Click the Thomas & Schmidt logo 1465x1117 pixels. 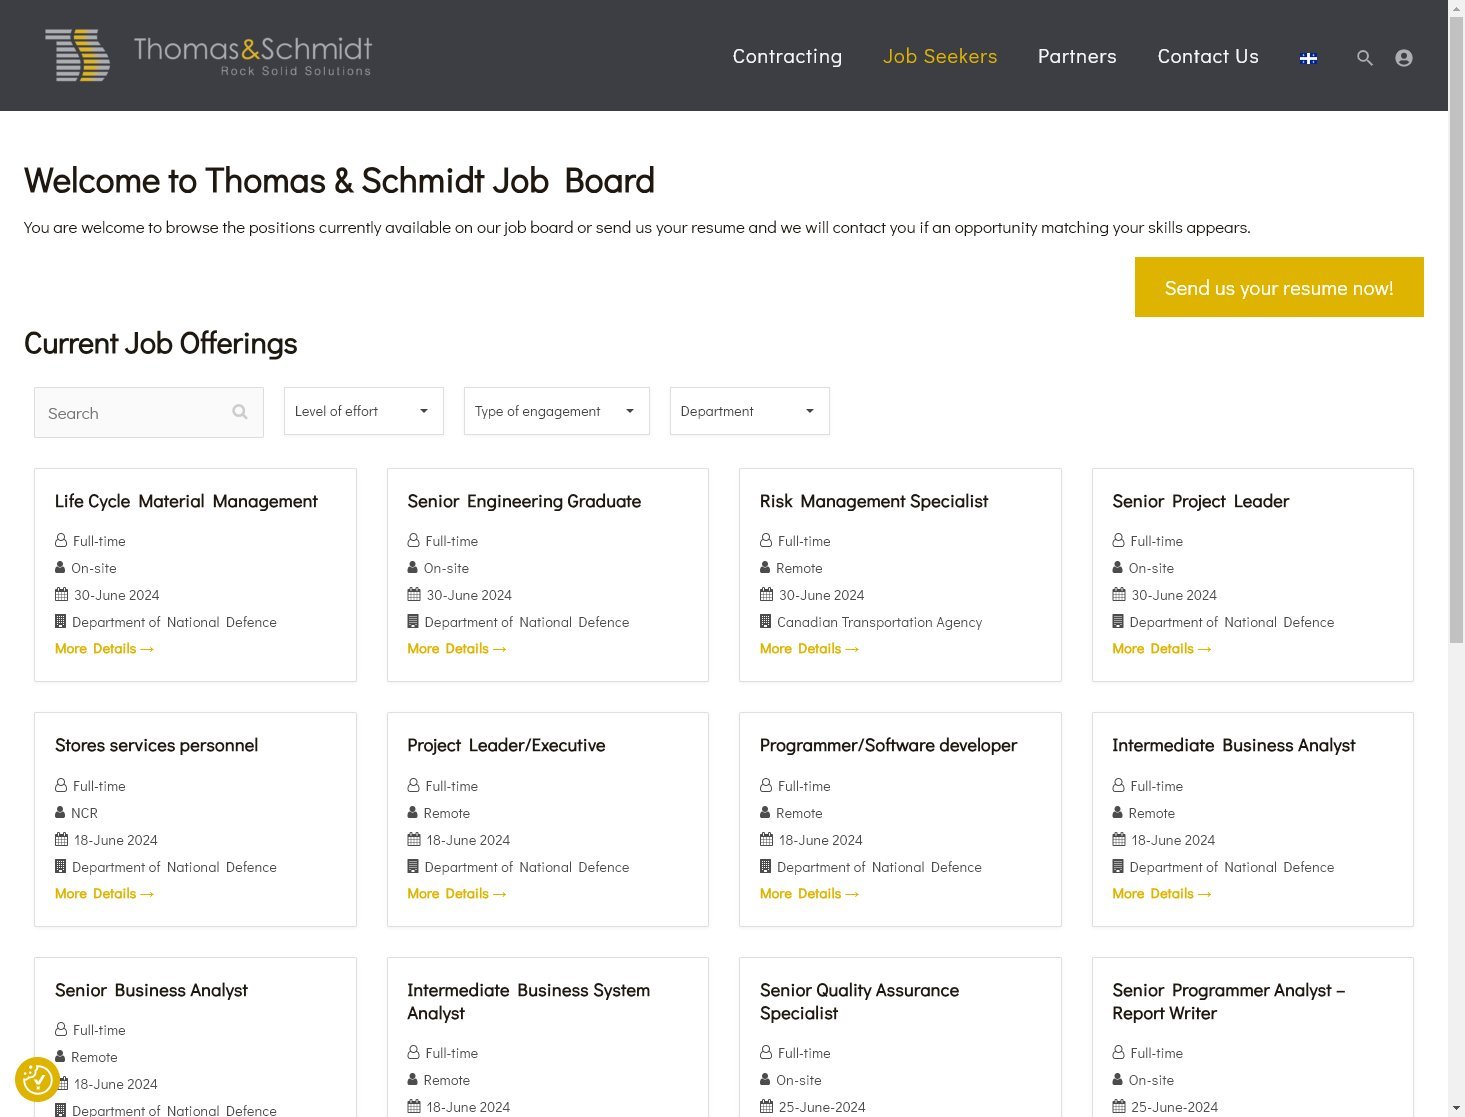[209, 55]
